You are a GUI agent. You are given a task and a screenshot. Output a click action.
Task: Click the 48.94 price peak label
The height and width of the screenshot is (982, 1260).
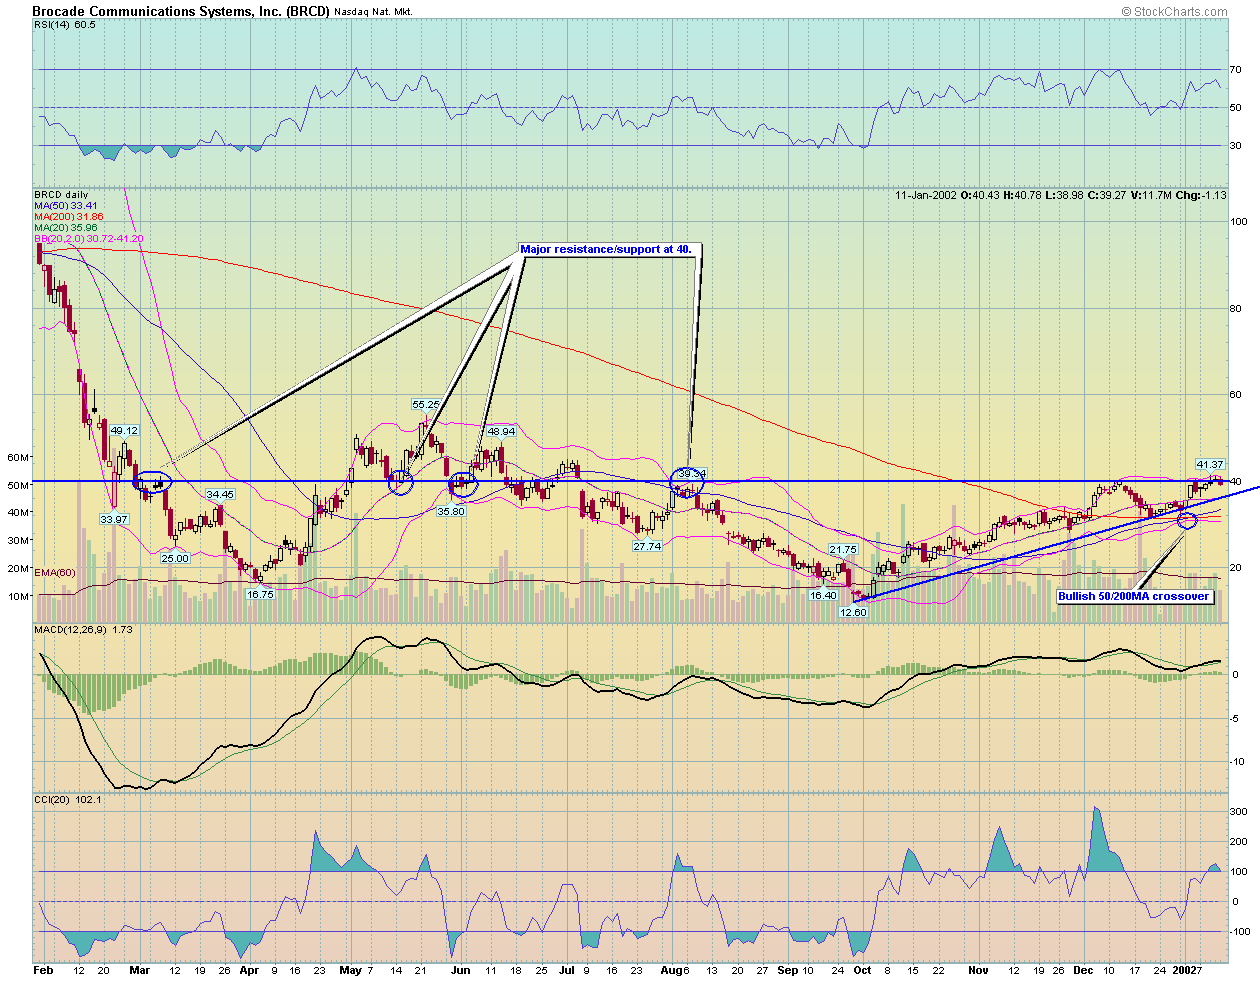point(501,432)
